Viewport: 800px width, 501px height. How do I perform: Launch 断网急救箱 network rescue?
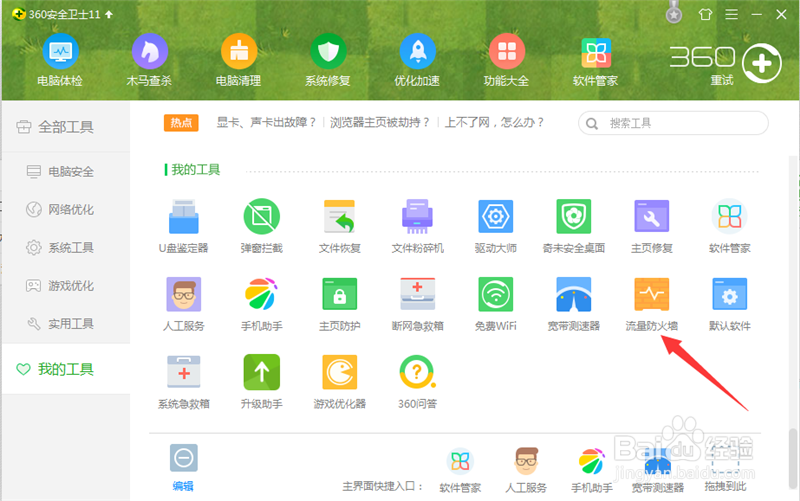(417, 304)
